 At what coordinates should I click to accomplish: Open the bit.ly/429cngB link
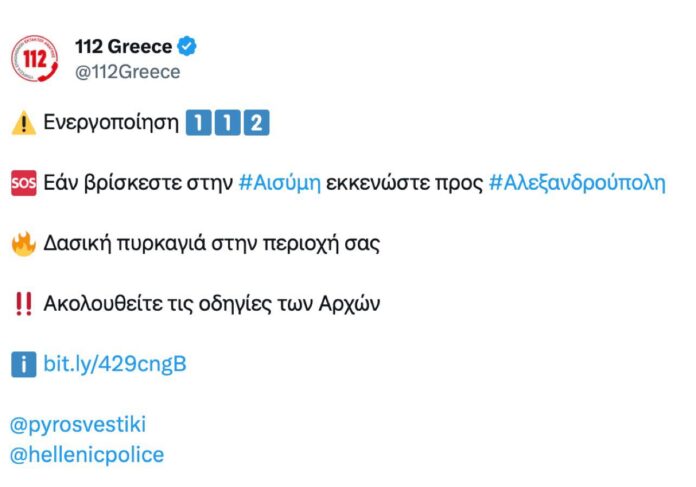115,364
